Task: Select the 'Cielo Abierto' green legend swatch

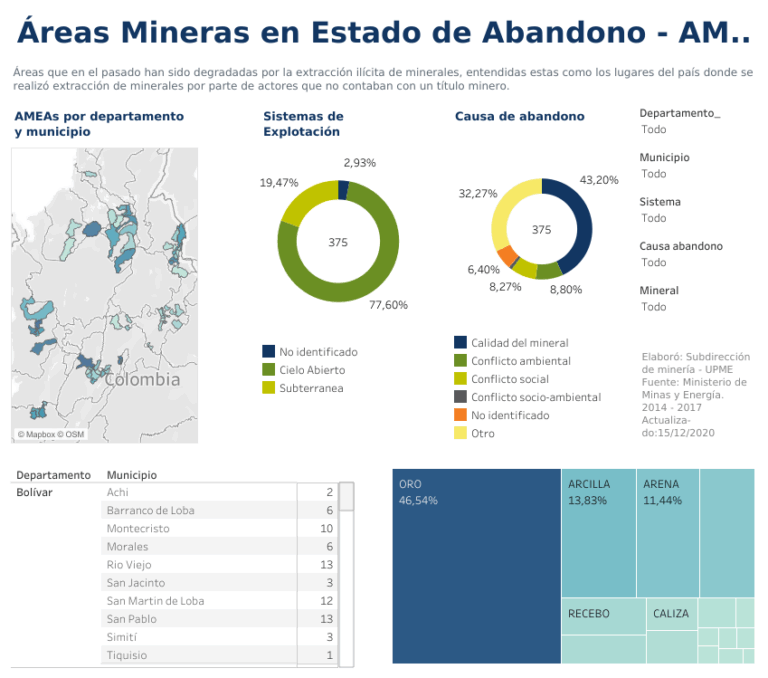Action: [268, 369]
